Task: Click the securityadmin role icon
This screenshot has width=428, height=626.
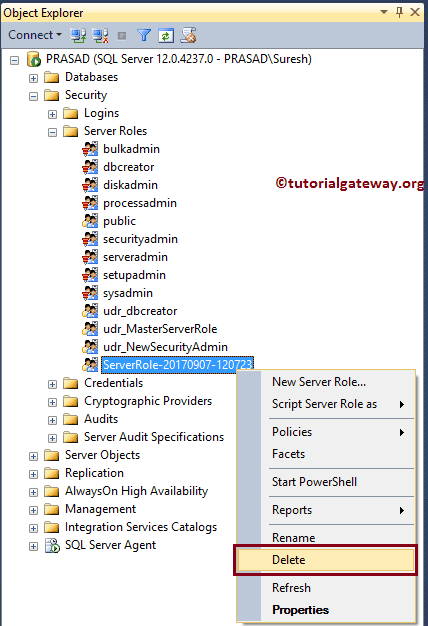Action: (90, 239)
